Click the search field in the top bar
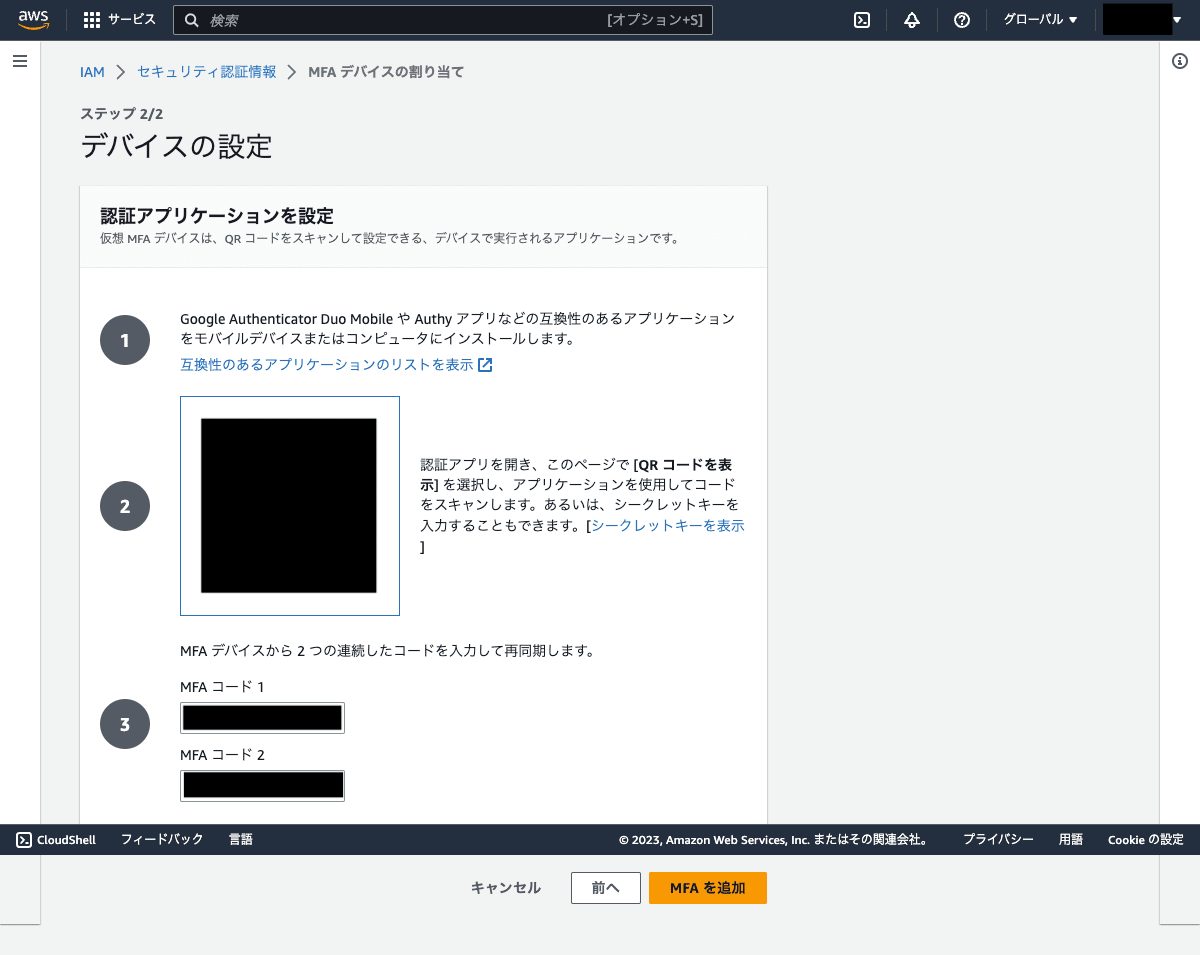 click(443, 20)
